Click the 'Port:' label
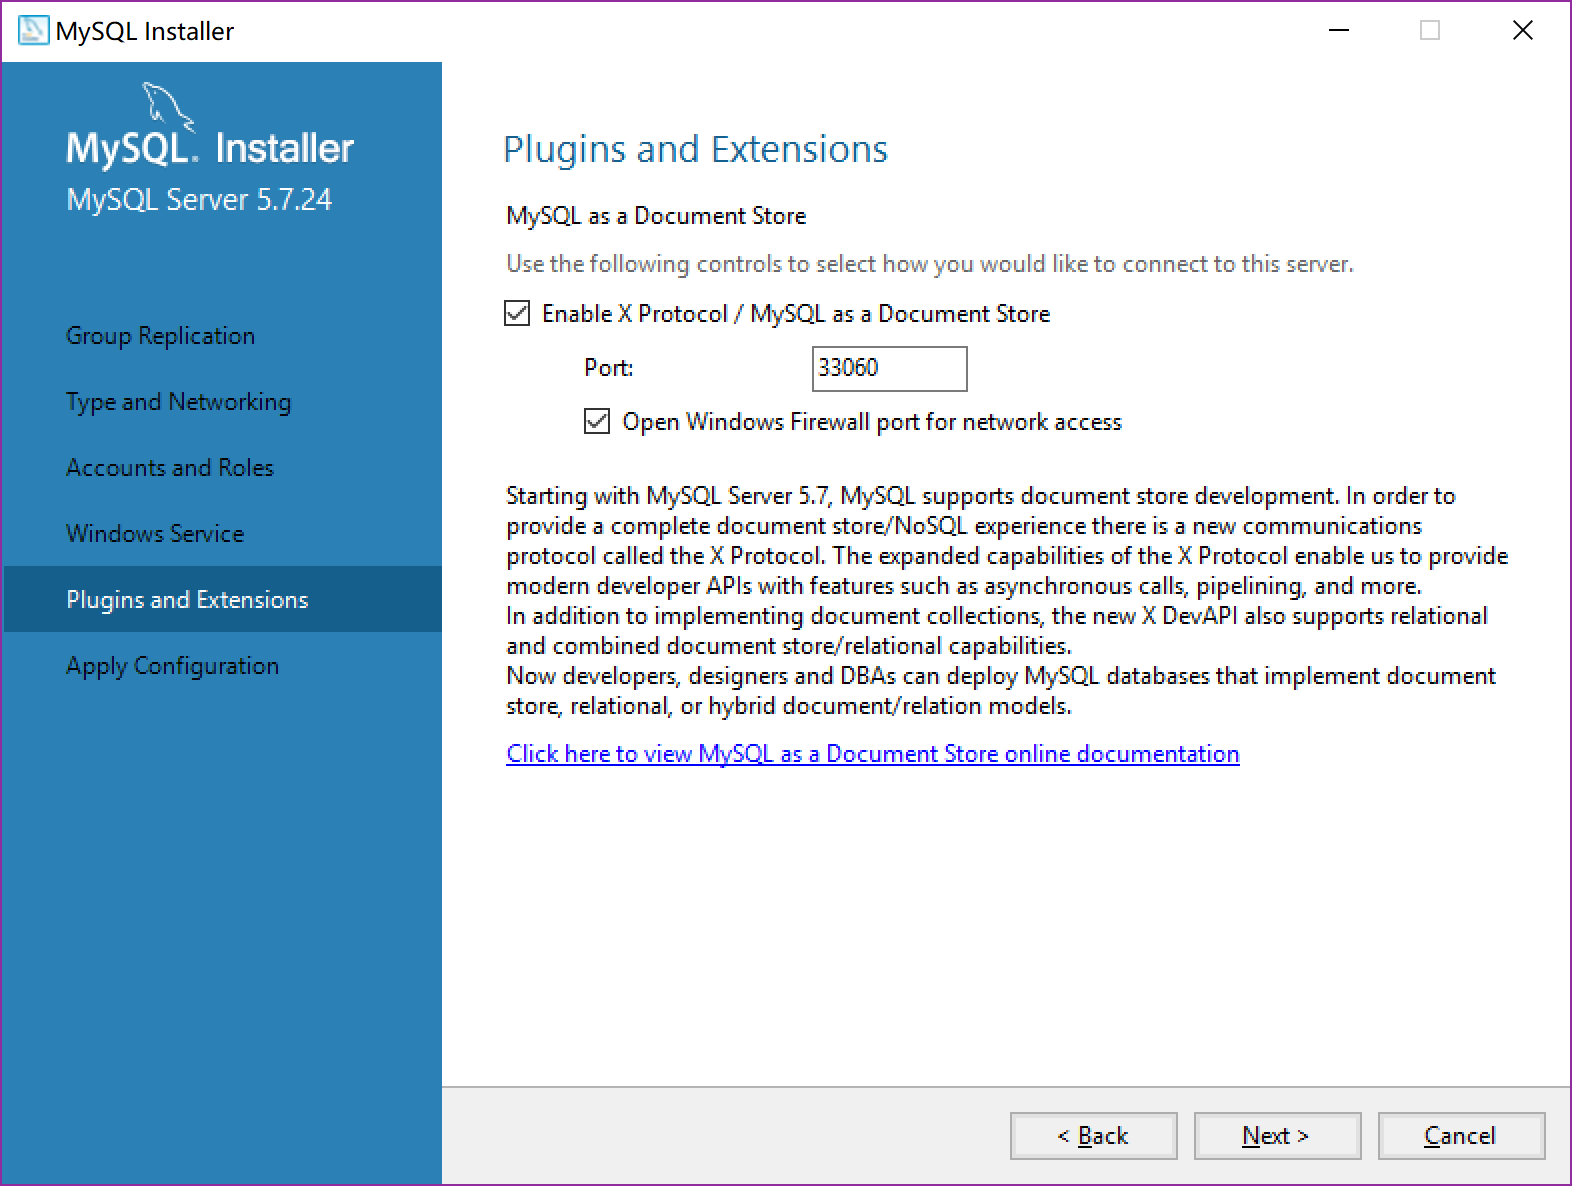The image size is (1572, 1186). click(x=609, y=368)
